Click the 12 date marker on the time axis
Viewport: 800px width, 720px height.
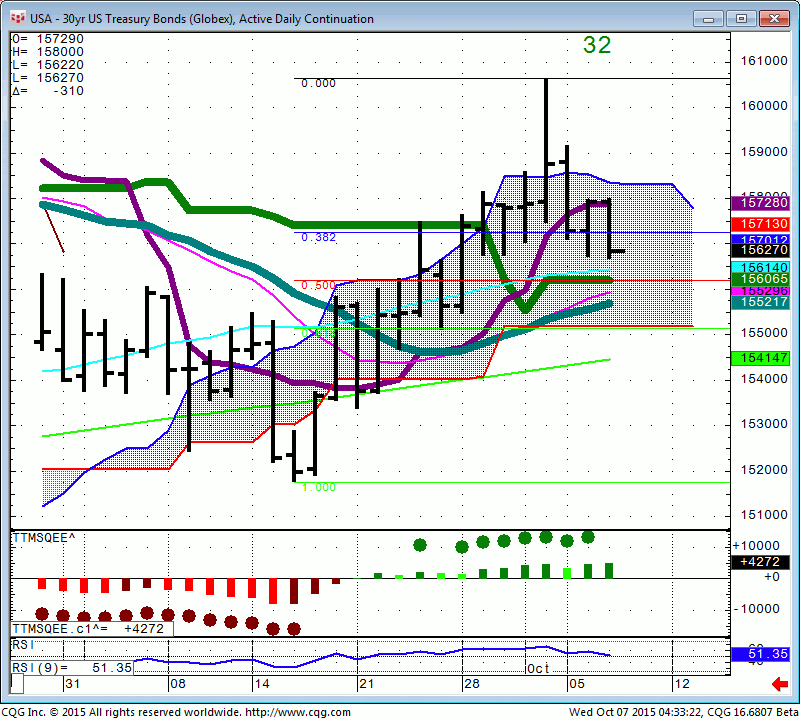click(682, 684)
